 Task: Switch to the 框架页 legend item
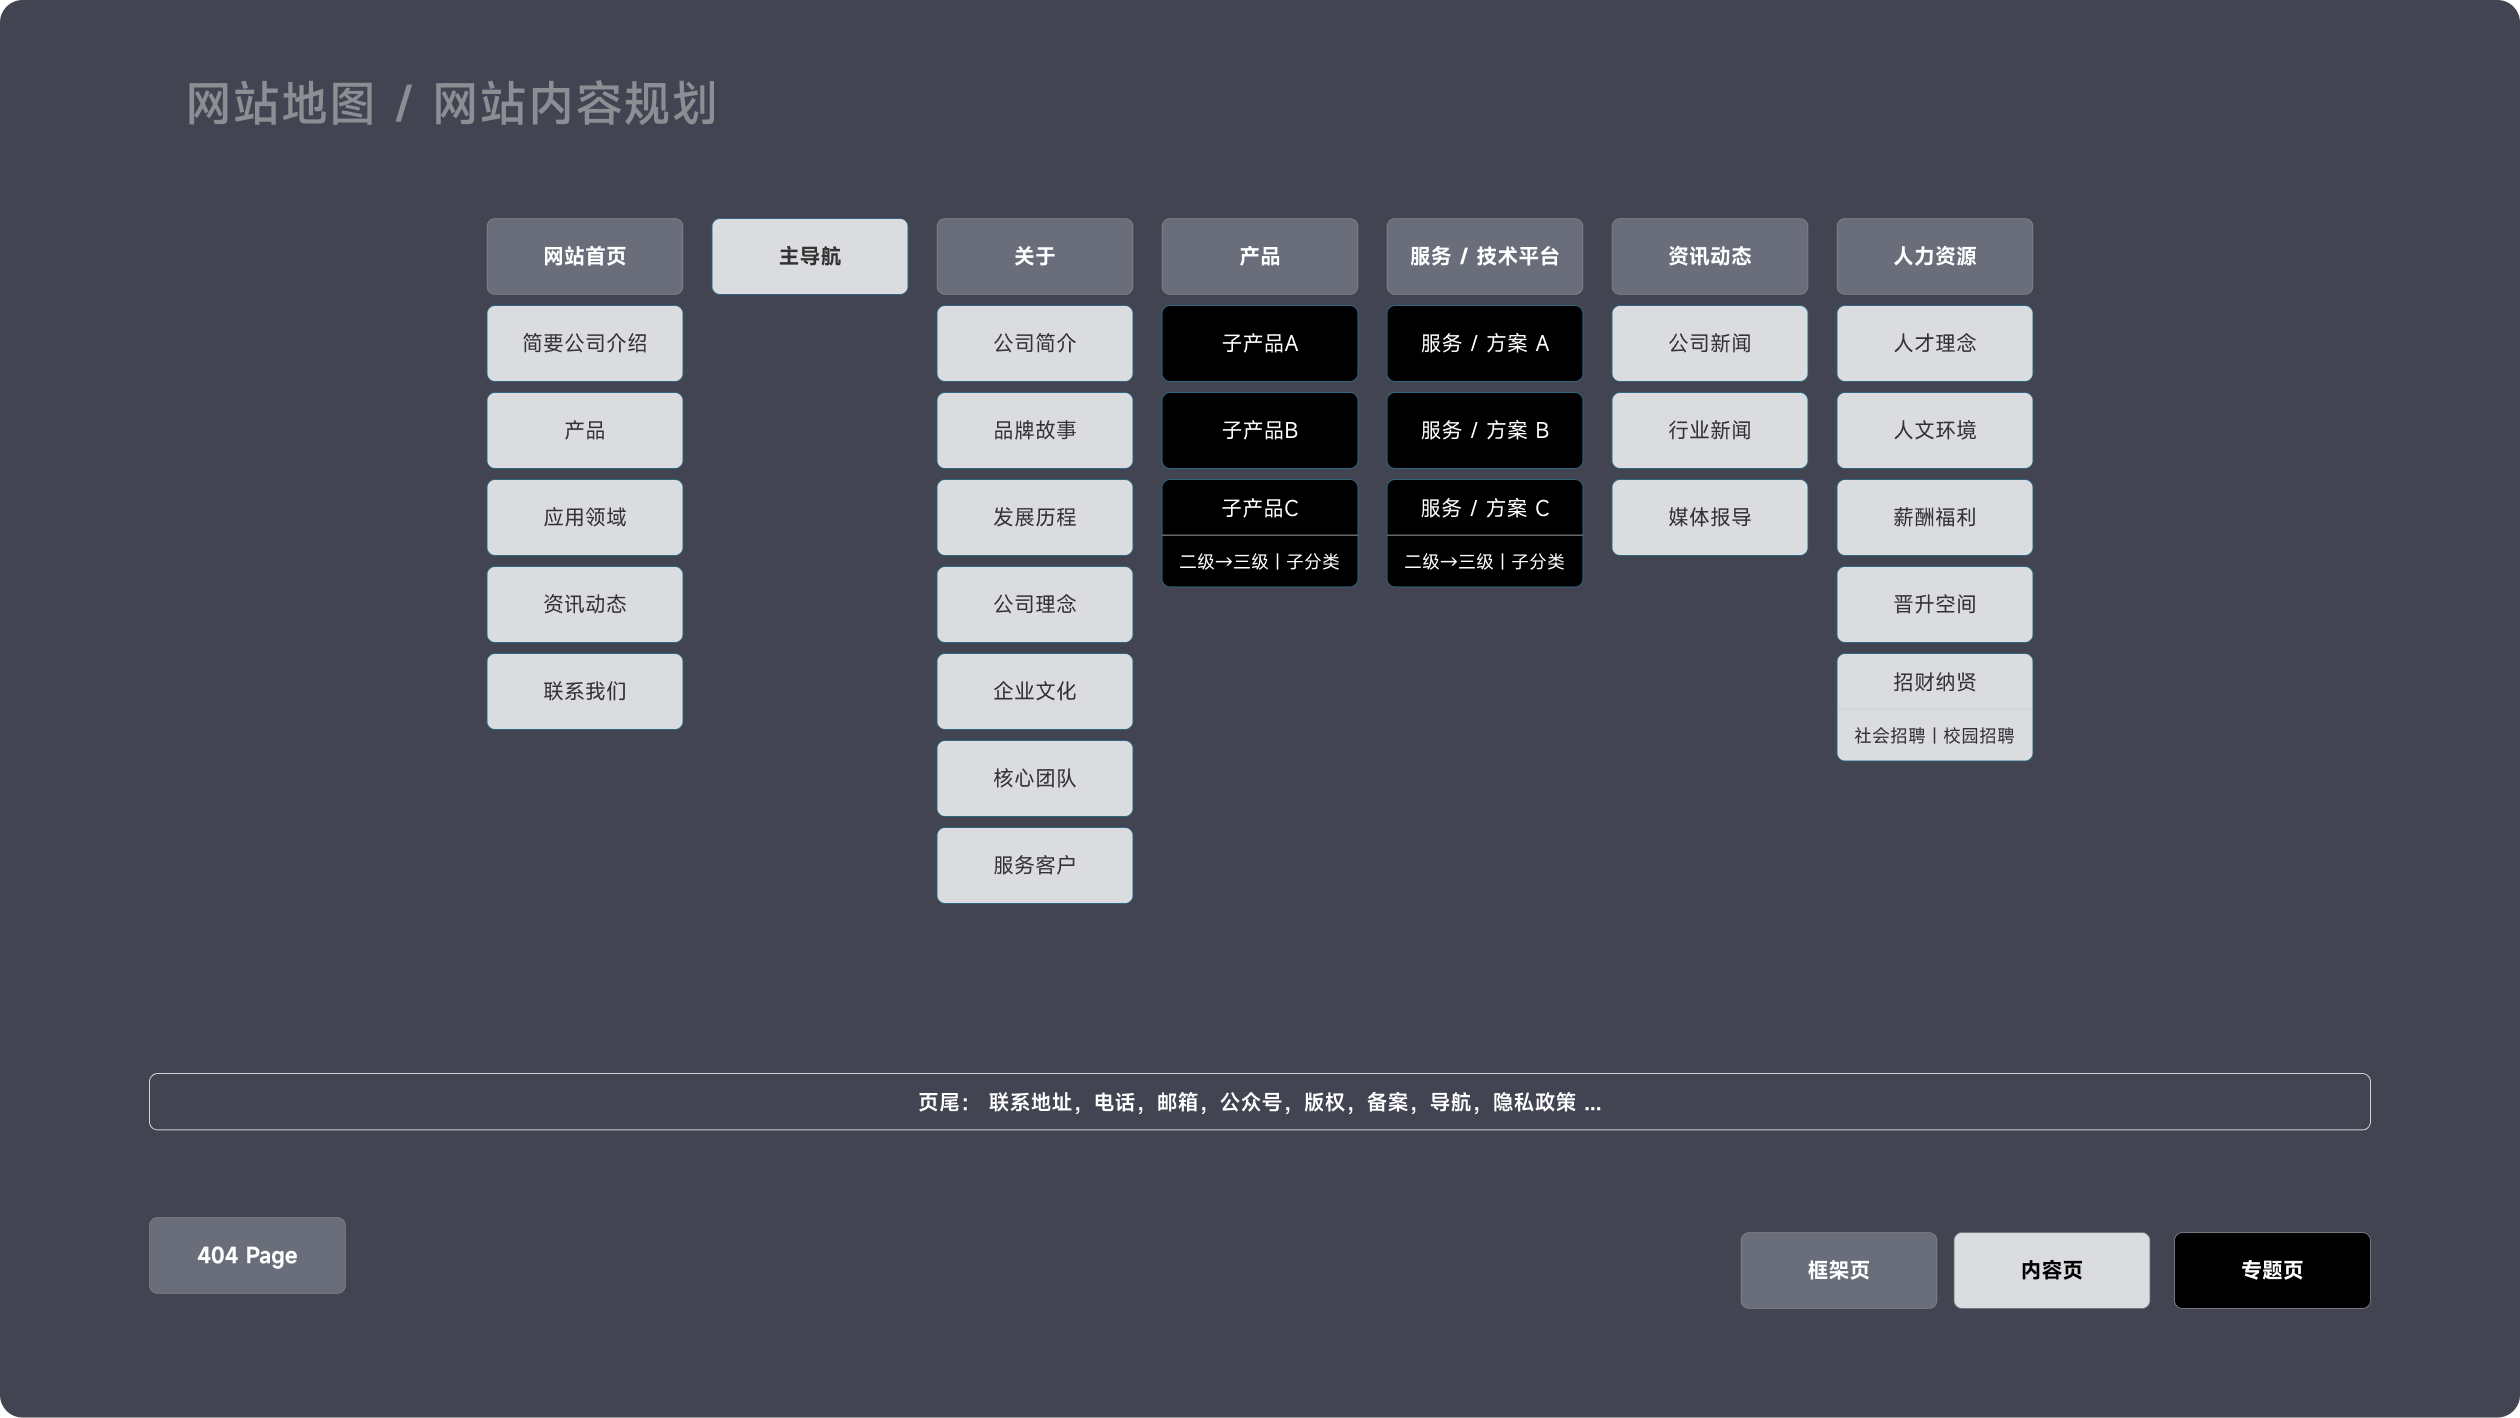(x=1838, y=1270)
